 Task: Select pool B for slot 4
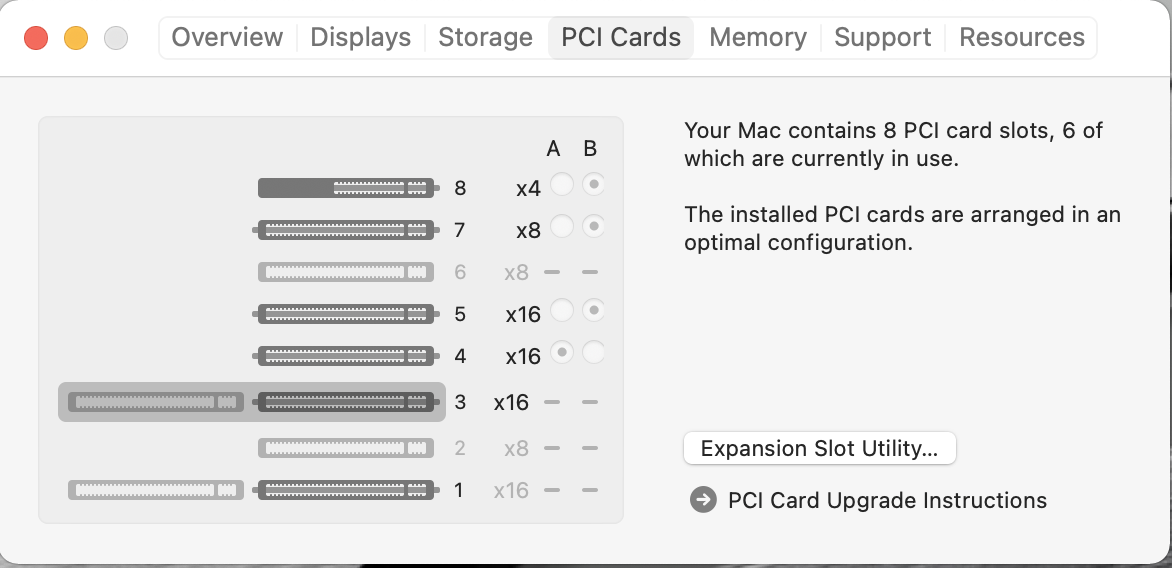point(594,353)
